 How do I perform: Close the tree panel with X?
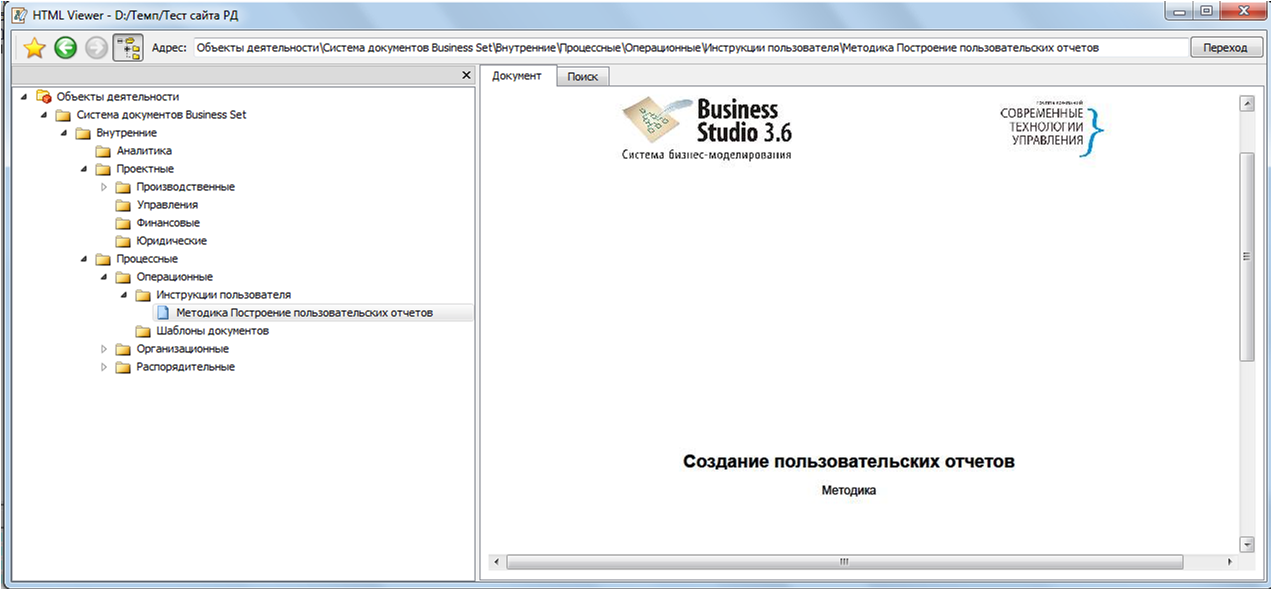click(465, 76)
